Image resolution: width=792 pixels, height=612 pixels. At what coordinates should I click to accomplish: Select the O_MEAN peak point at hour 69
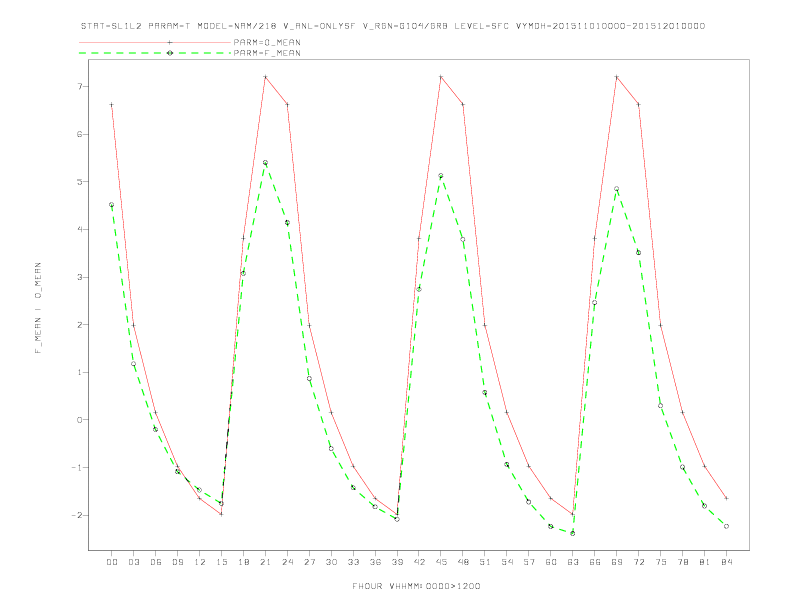(617, 77)
